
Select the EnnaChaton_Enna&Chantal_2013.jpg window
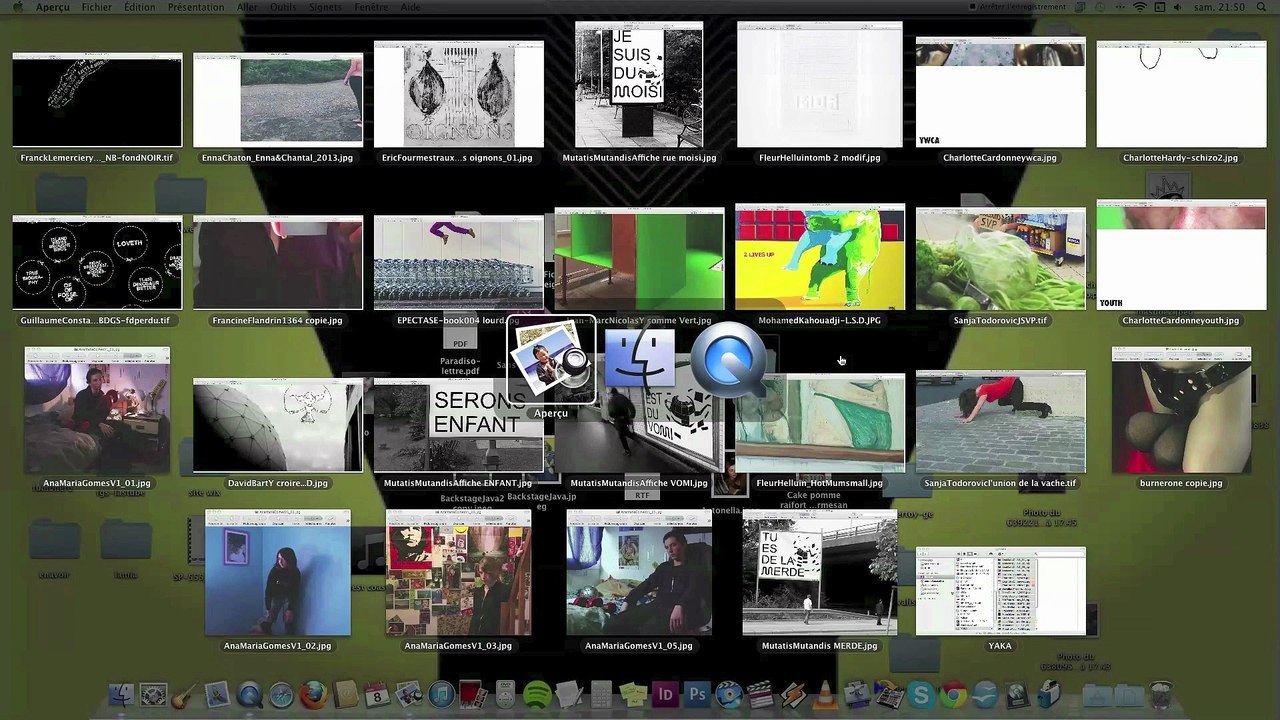tap(278, 100)
